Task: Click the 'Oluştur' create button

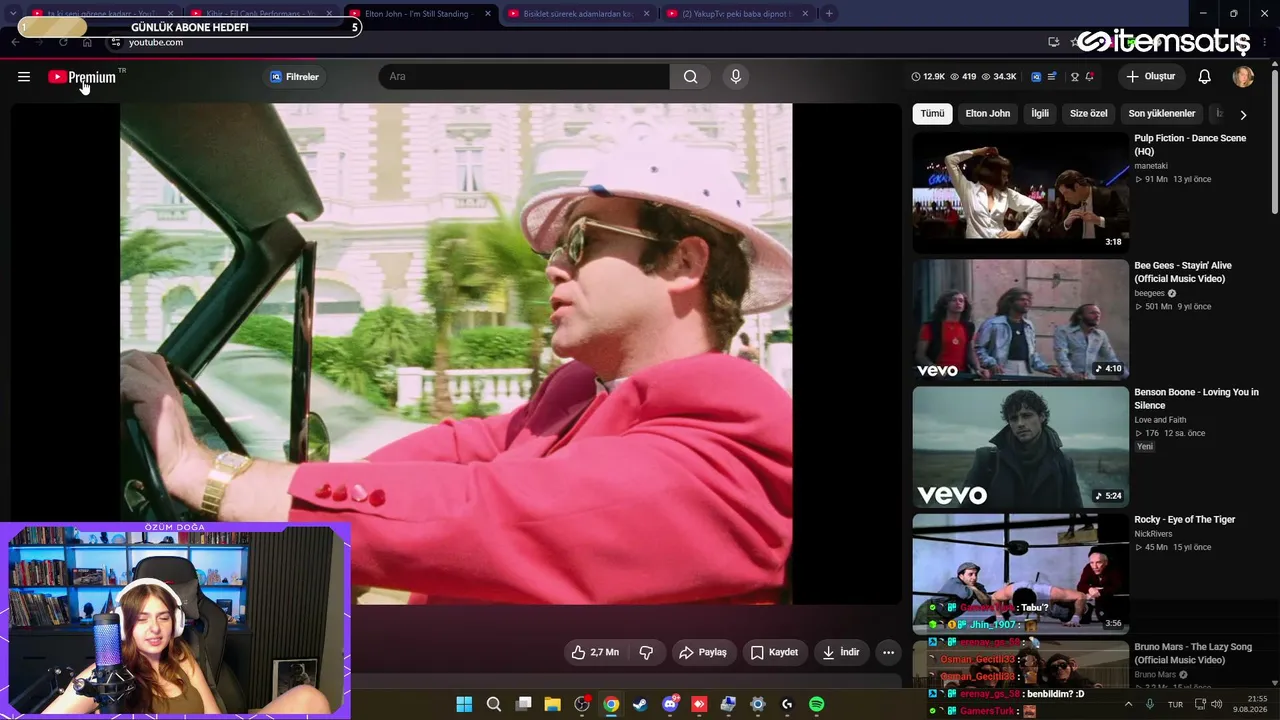Action: pyautogui.click(x=1151, y=77)
